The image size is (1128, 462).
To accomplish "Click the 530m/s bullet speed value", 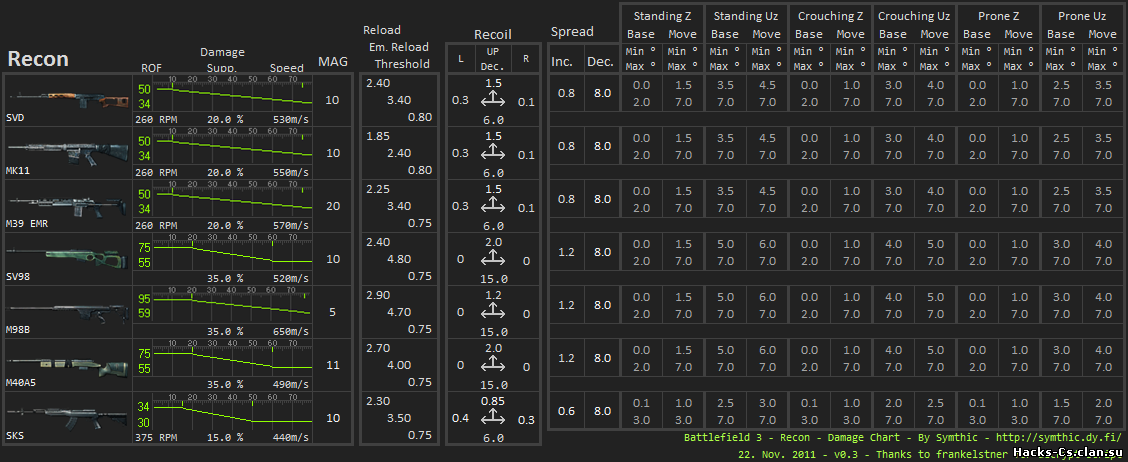I will 291,119.
